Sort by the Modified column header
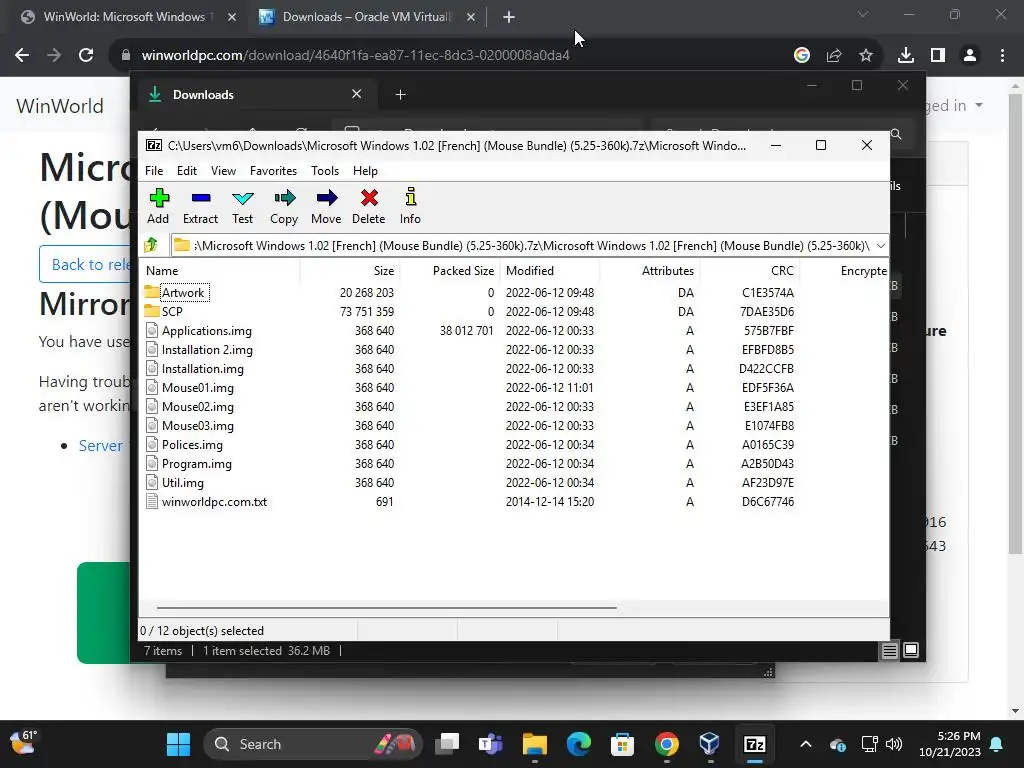 point(550,270)
